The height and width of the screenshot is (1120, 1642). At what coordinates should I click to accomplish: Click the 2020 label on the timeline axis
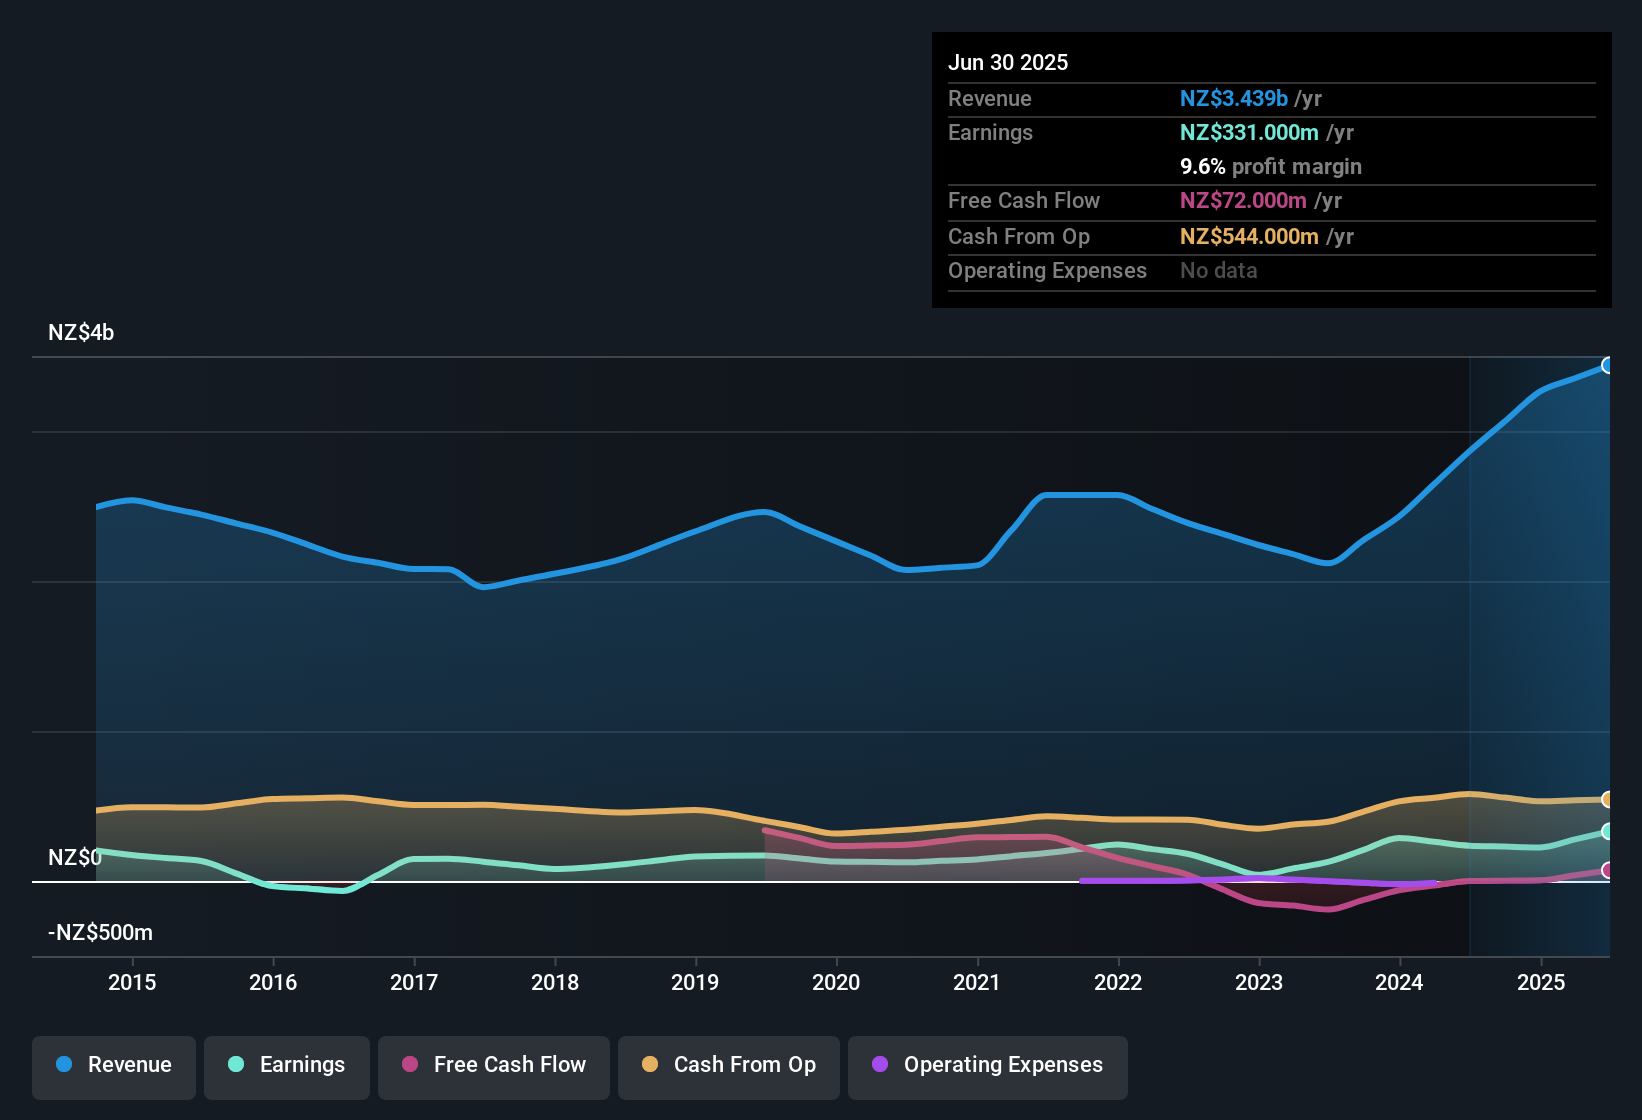pyautogui.click(x=837, y=983)
